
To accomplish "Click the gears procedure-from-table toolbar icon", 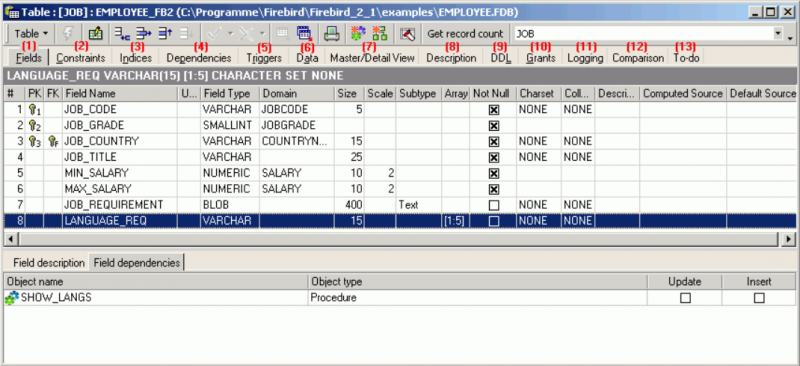I will click(x=359, y=34).
